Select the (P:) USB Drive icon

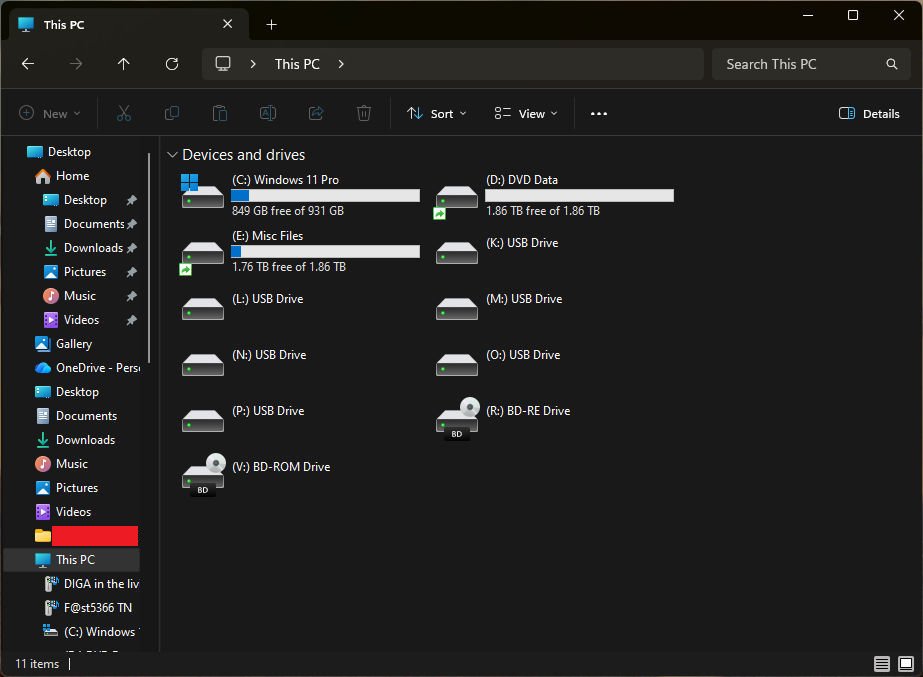point(203,421)
